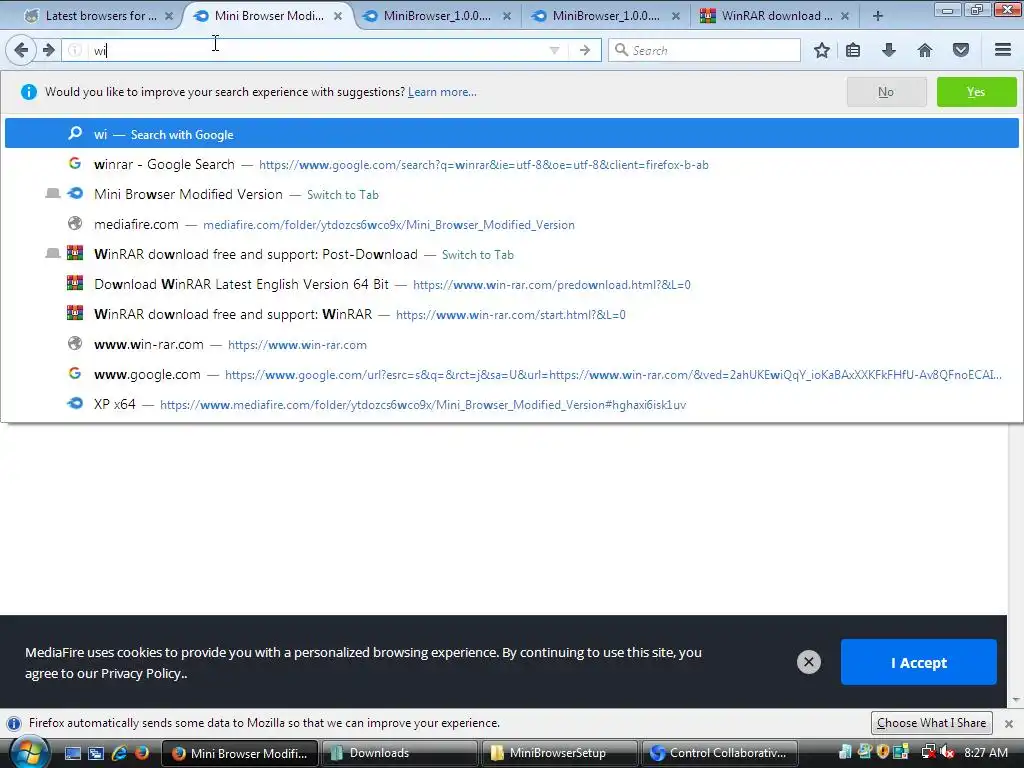
Task: Launch Firefox from quick launch icon
Action: (x=142, y=753)
